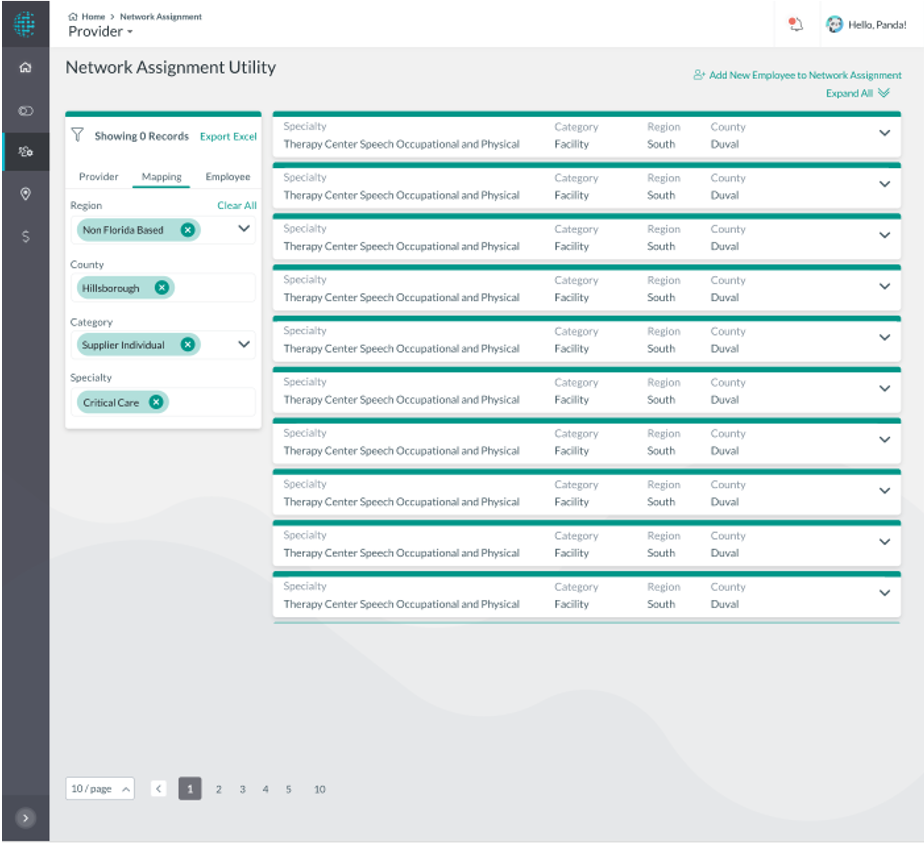Open the dollar sign sidebar icon
Screen dimensions: 924x843
25,236
